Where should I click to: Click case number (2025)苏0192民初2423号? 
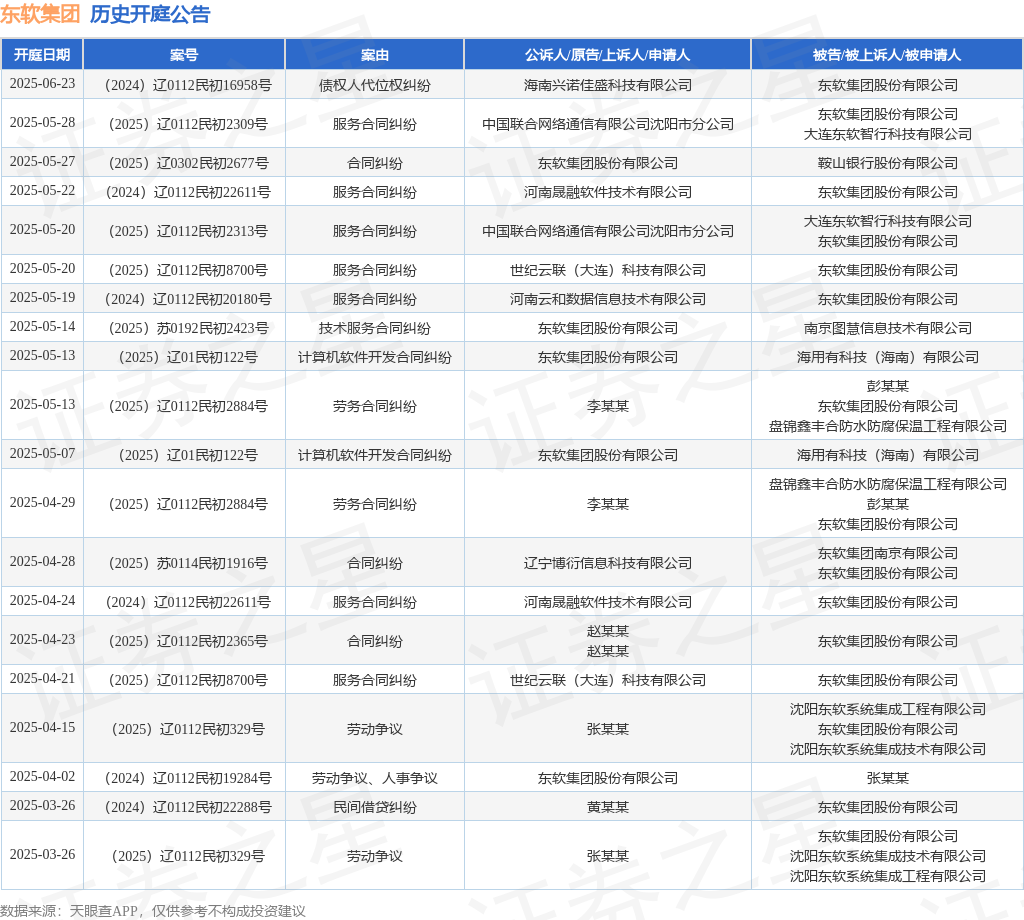click(188, 328)
